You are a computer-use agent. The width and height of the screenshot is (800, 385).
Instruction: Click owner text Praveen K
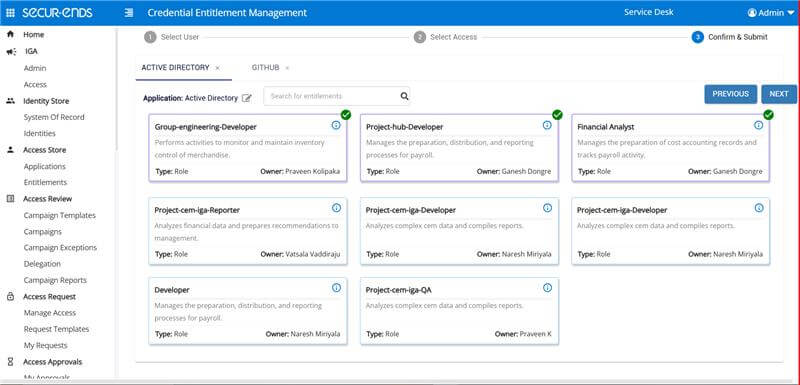pos(535,334)
